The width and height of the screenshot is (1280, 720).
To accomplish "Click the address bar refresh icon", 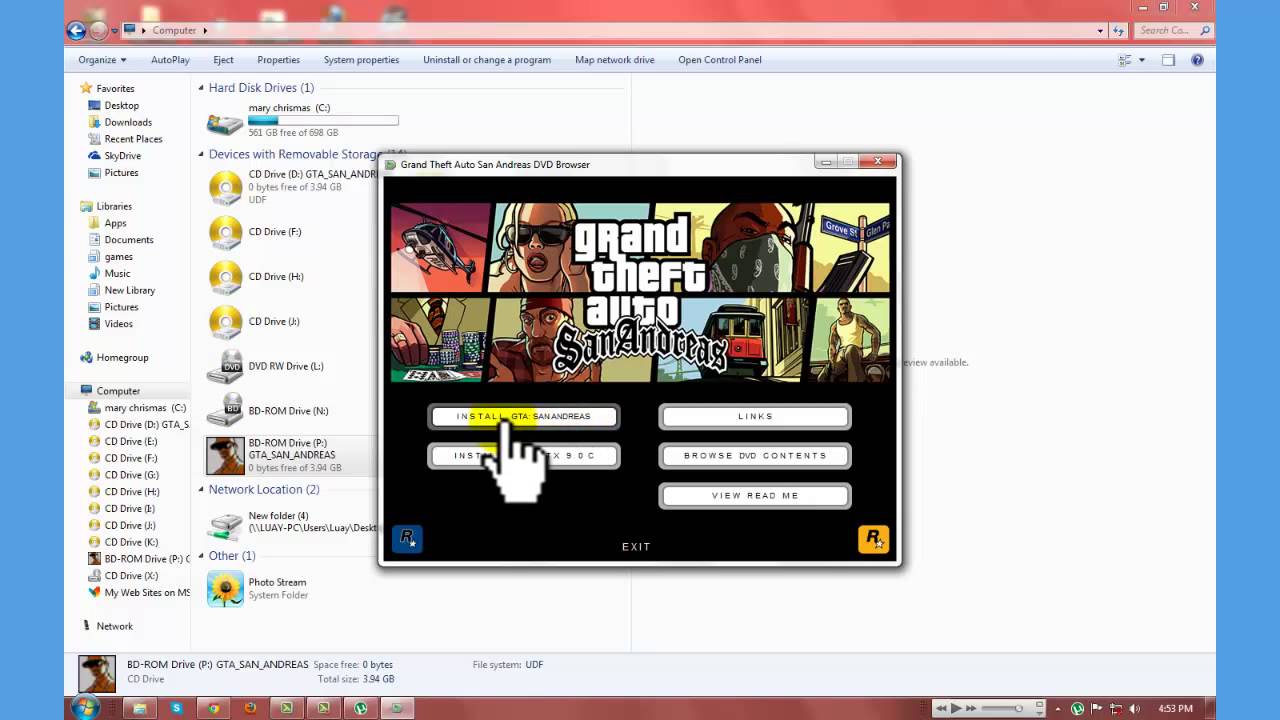I will 1119,30.
